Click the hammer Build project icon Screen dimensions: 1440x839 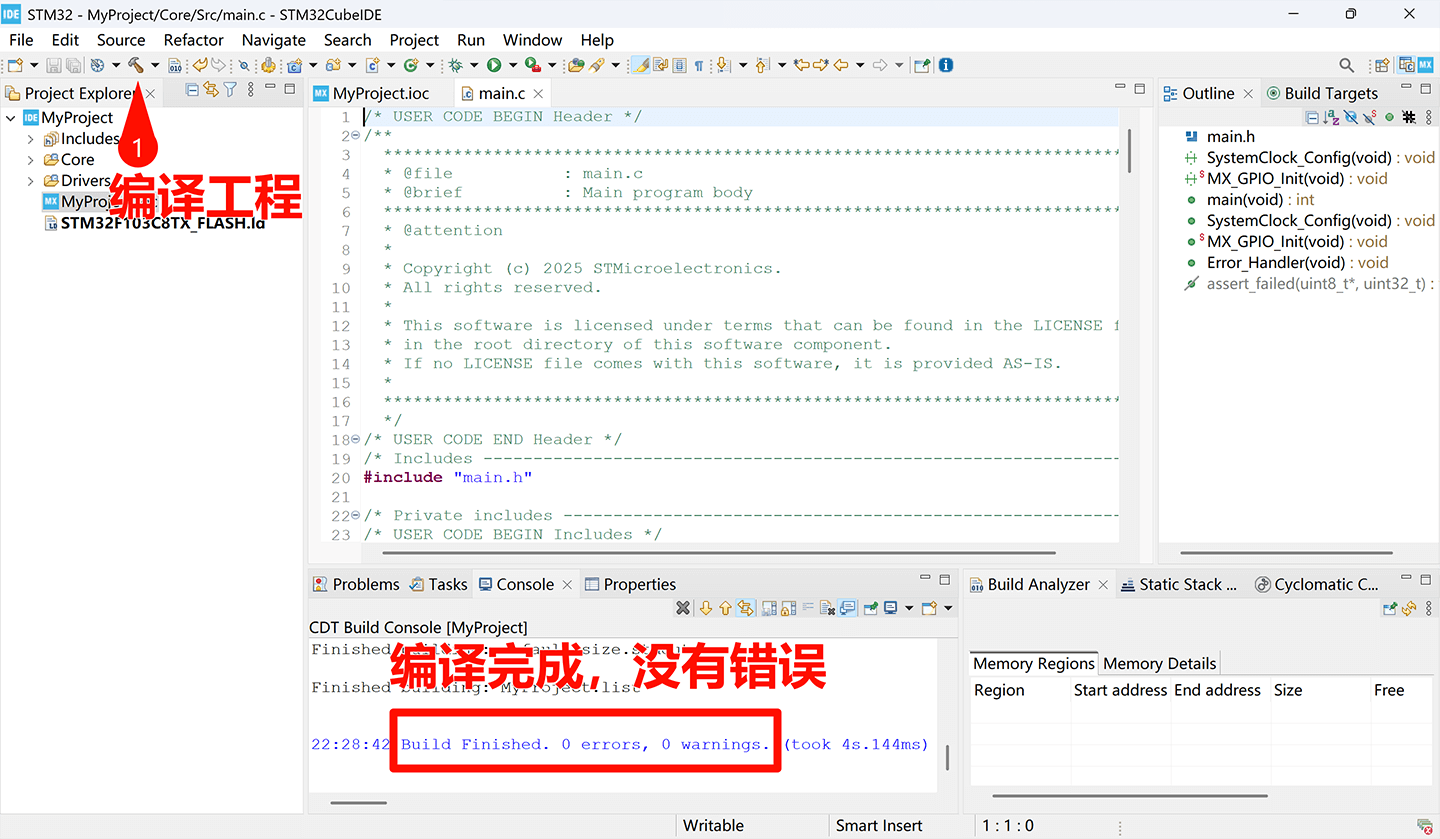tap(136, 65)
